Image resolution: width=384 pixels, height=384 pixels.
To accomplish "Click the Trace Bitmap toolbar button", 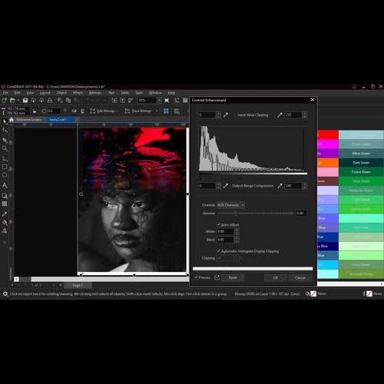I will click(x=138, y=111).
